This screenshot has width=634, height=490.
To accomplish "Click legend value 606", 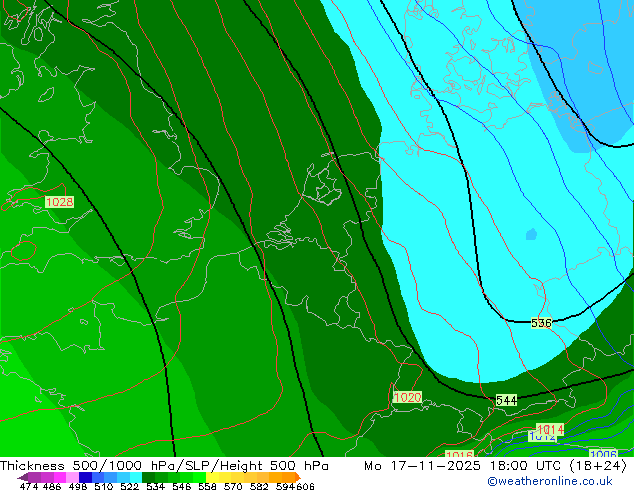I will (305, 486).
